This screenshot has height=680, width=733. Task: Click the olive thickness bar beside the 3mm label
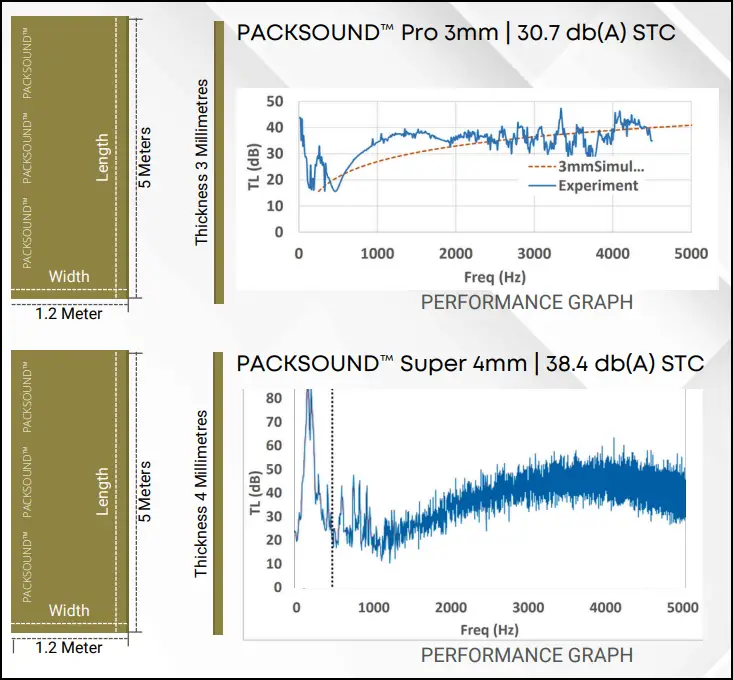(x=218, y=162)
